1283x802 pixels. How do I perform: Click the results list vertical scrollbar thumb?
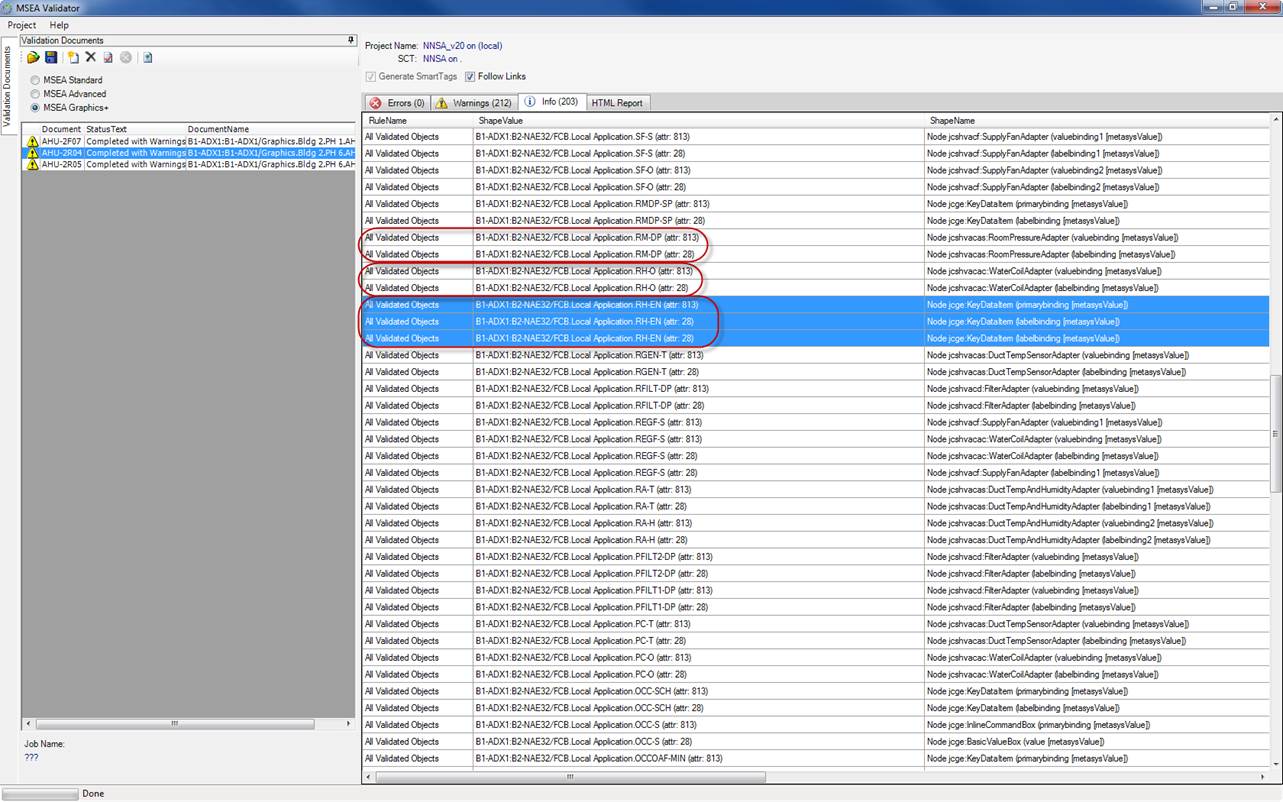pyautogui.click(x=1275, y=433)
